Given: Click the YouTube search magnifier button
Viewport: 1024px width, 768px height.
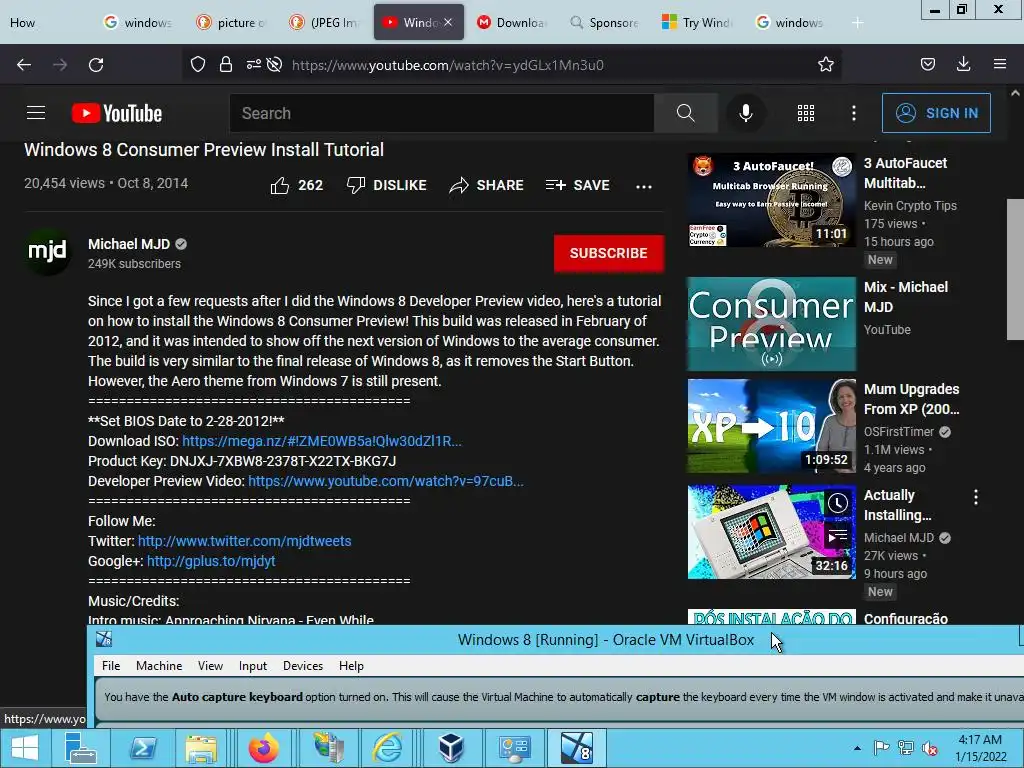Looking at the screenshot, I should coord(686,113).
